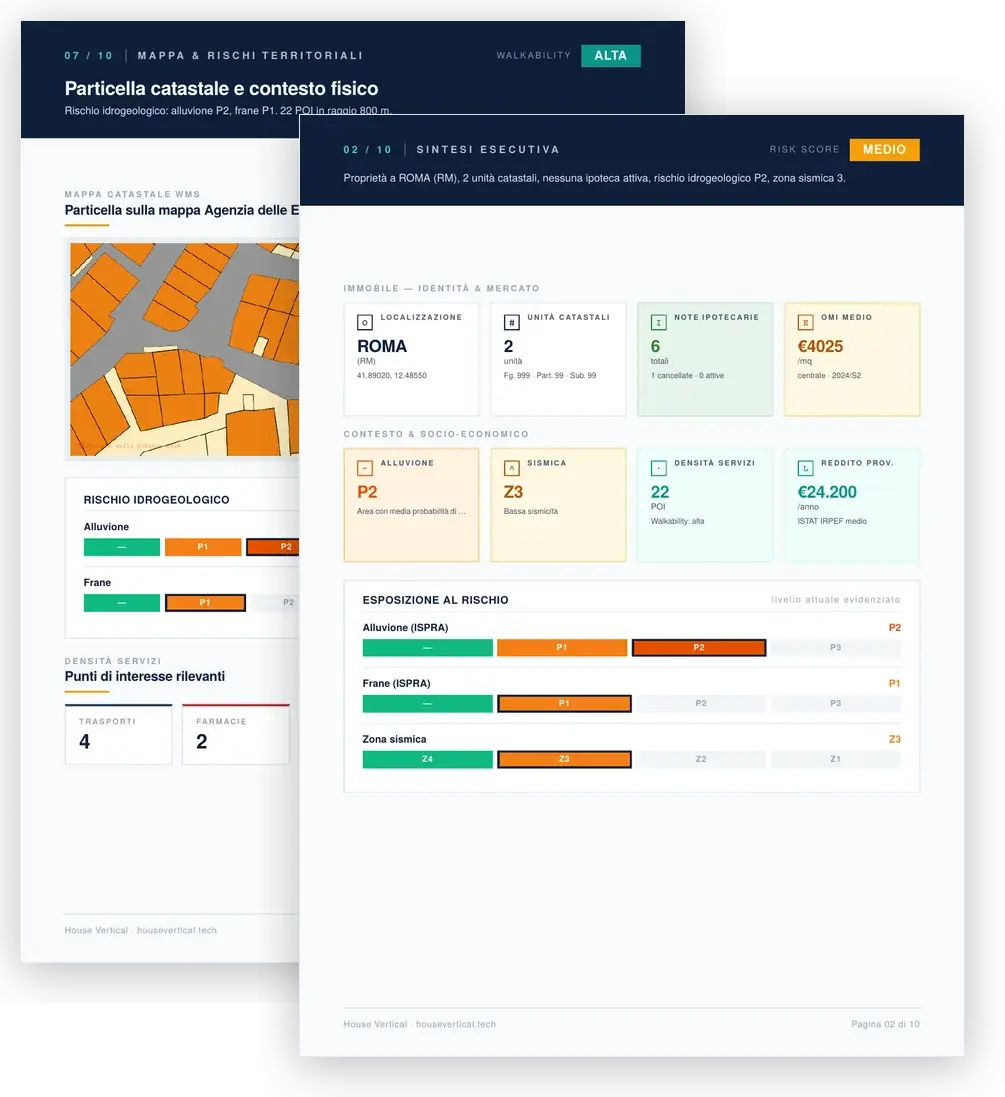Click grey P3 segment in Alluvione (ISPRA) row
Image resolution: width=1005 pixels, height=1097 pixels.
[836, 648]
